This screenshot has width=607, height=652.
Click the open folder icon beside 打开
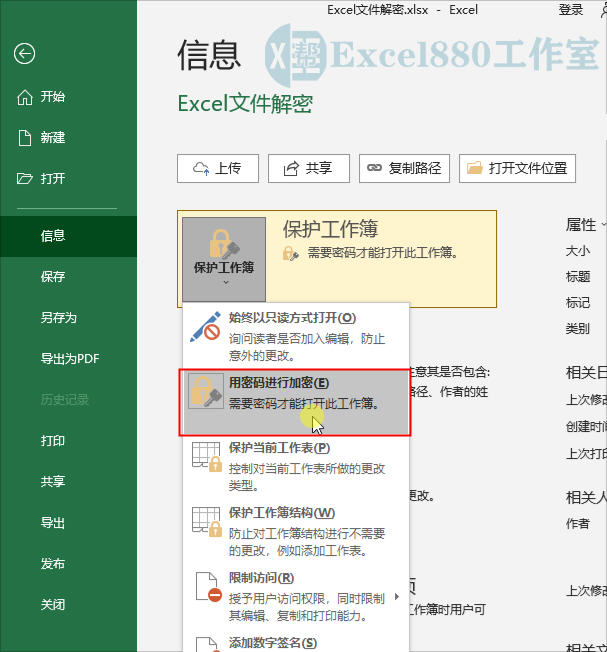click(25, 179)
